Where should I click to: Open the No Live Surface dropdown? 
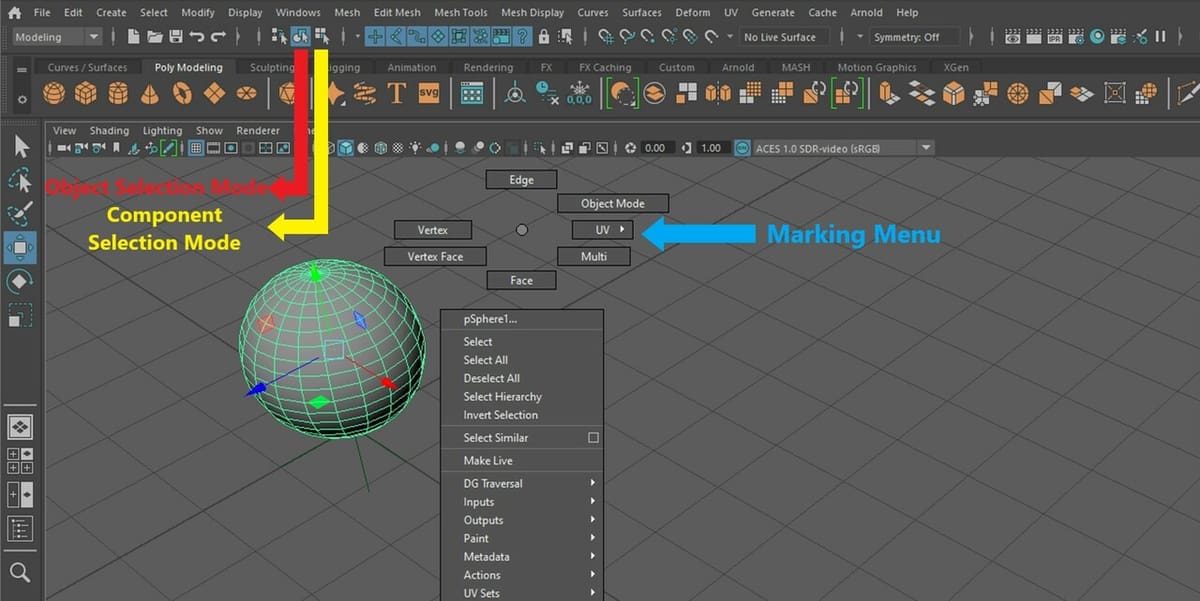[783, 37]
